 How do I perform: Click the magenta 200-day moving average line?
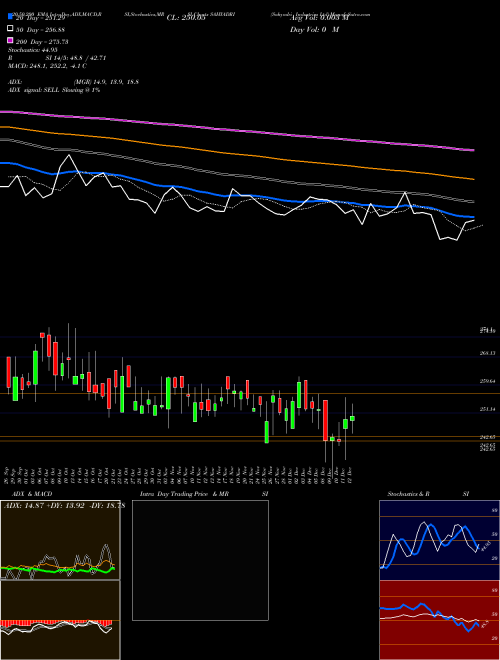tap(236, 129)
